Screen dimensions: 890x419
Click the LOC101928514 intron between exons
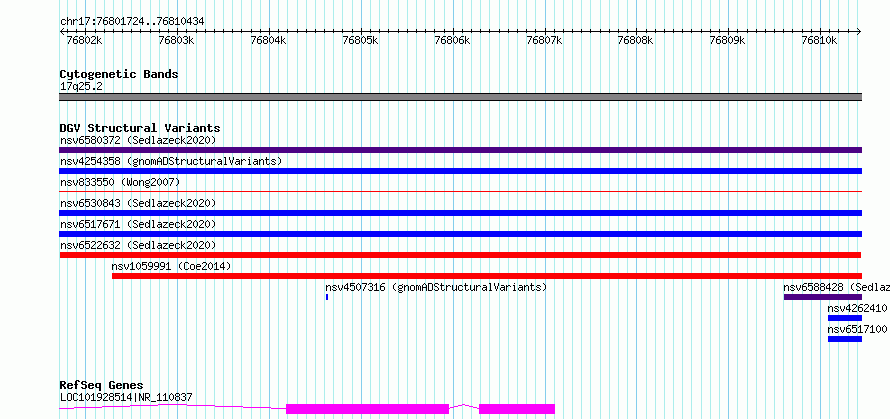click(x=464, y=407)
